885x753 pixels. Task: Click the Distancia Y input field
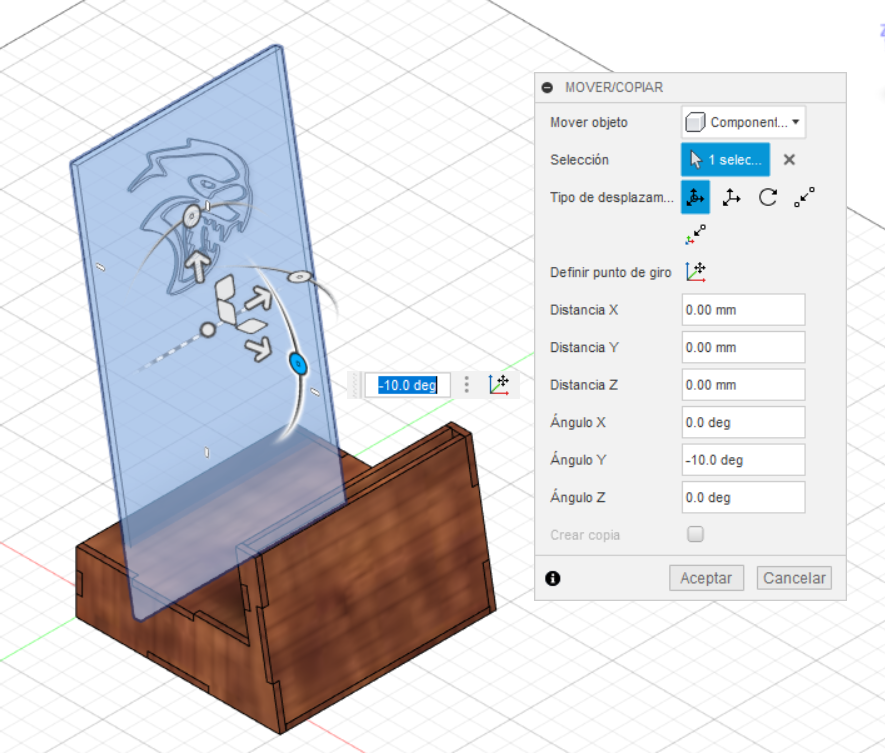(x=743, y=347)
